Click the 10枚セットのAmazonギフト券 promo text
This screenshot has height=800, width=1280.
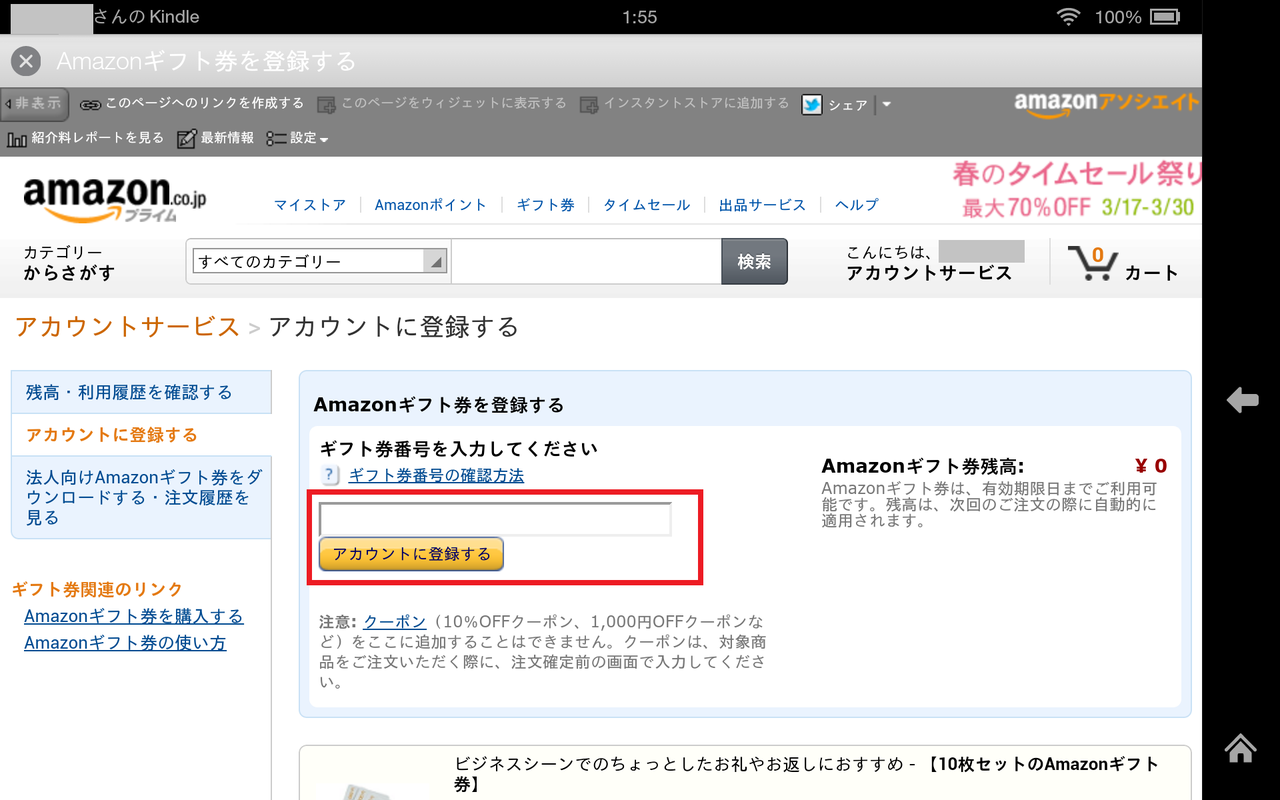806,775
